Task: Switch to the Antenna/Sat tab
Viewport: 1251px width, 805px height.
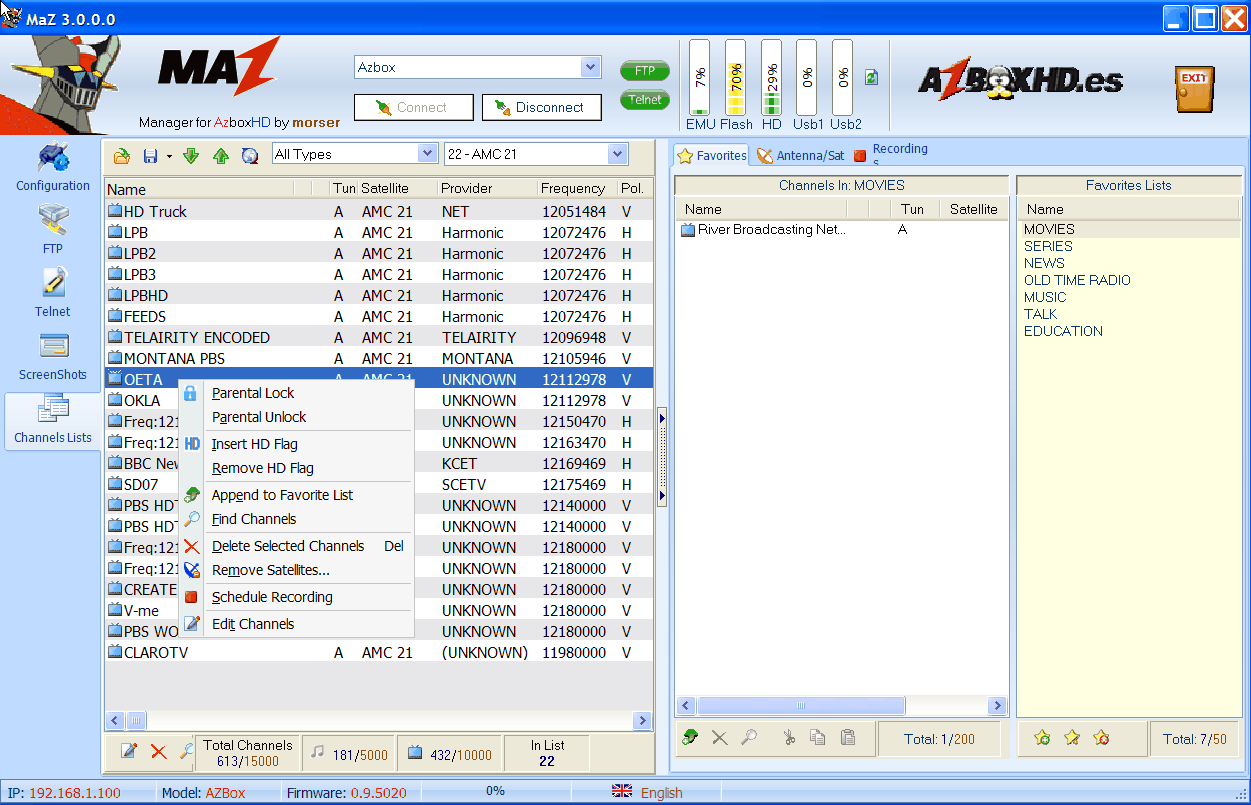Action: coord(800,155)
